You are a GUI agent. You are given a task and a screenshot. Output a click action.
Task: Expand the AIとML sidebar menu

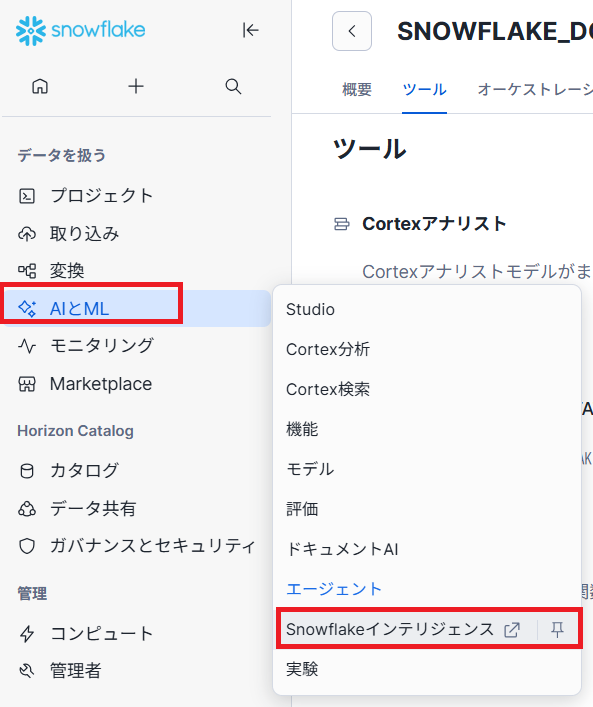135,309
